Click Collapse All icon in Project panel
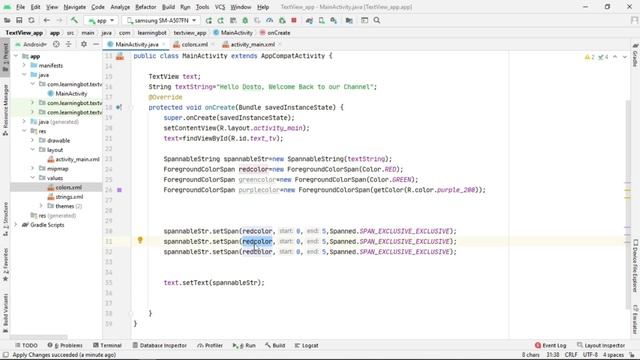 pyautogui.click(x=69, y=44)
